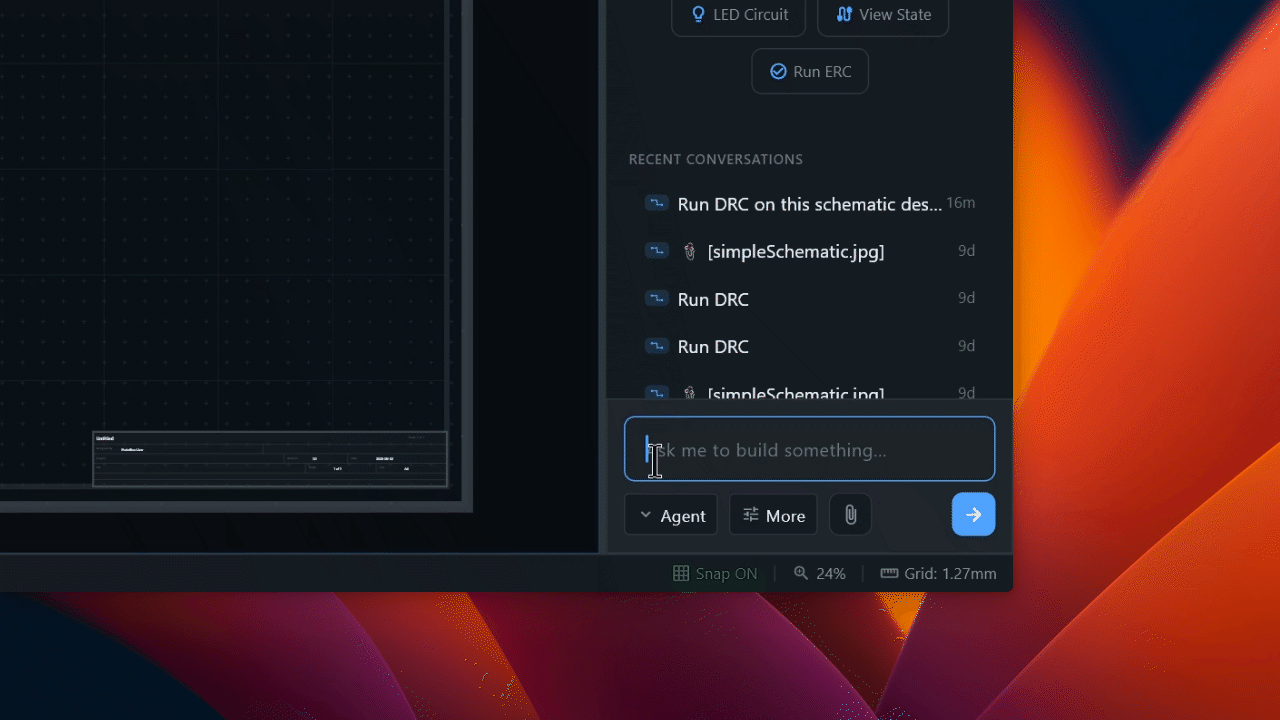Click the grid icon next to Snap ON
The image size is (1280, 720).
(x=681, y=573)
